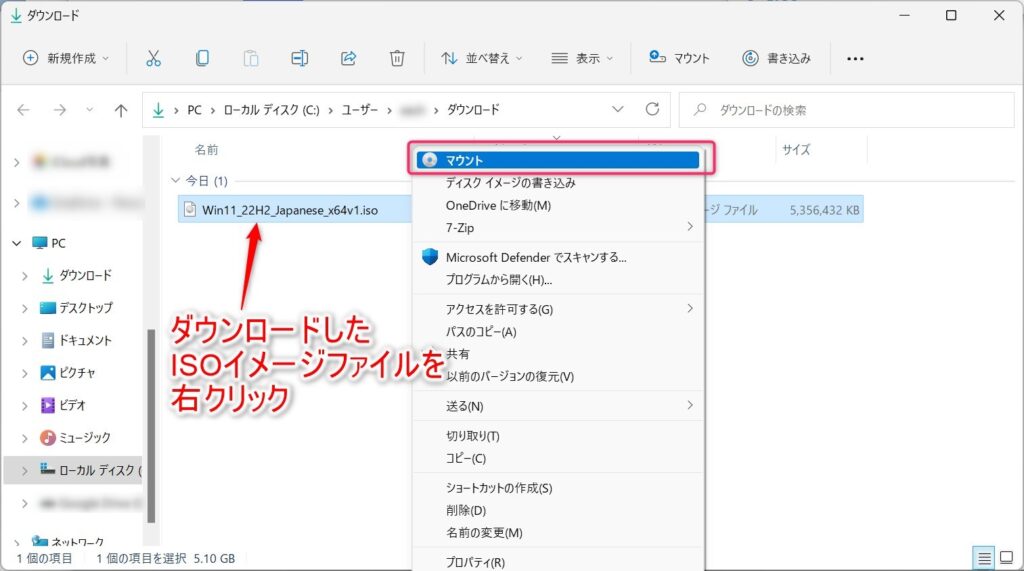
Task: Select ローカル ディスク in the sidebar
Action: click(91, 470)
